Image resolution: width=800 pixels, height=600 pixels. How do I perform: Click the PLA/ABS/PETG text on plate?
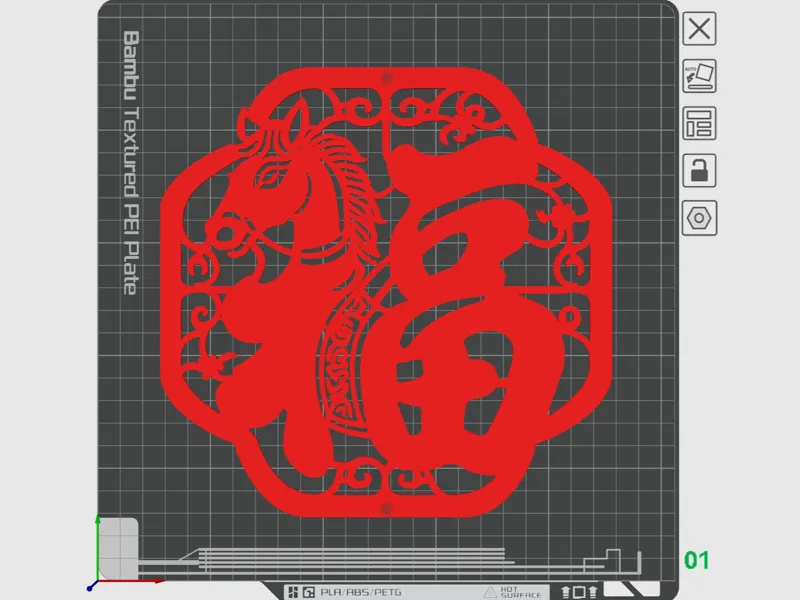coord(361,592)
